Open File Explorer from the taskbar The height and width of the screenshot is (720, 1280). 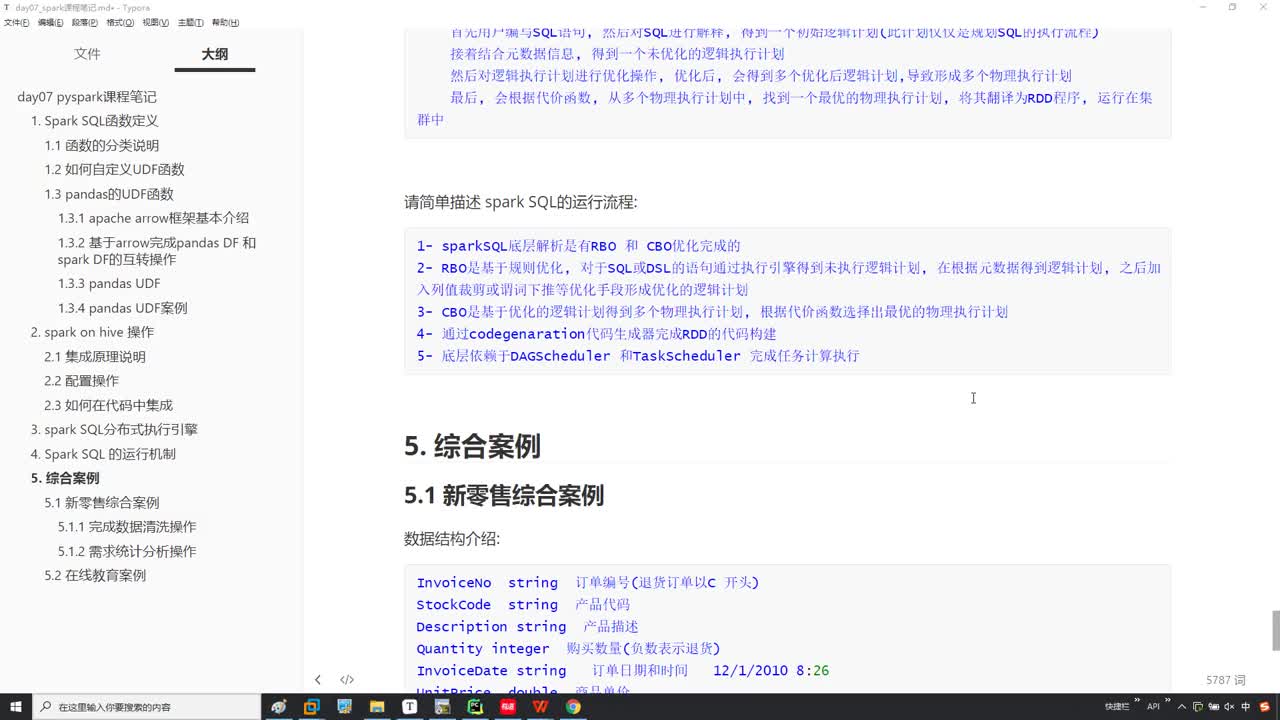377,706
